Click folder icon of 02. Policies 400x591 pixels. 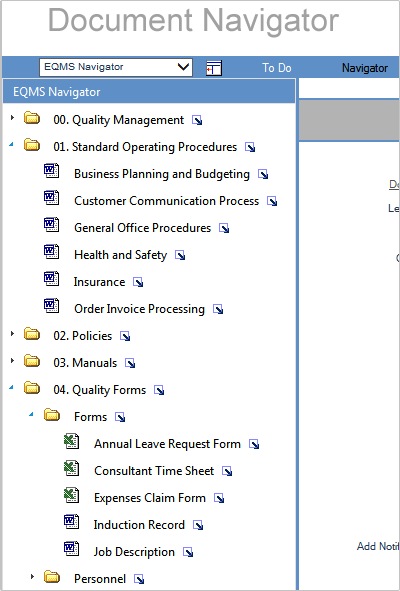click(x=32, y=334)
